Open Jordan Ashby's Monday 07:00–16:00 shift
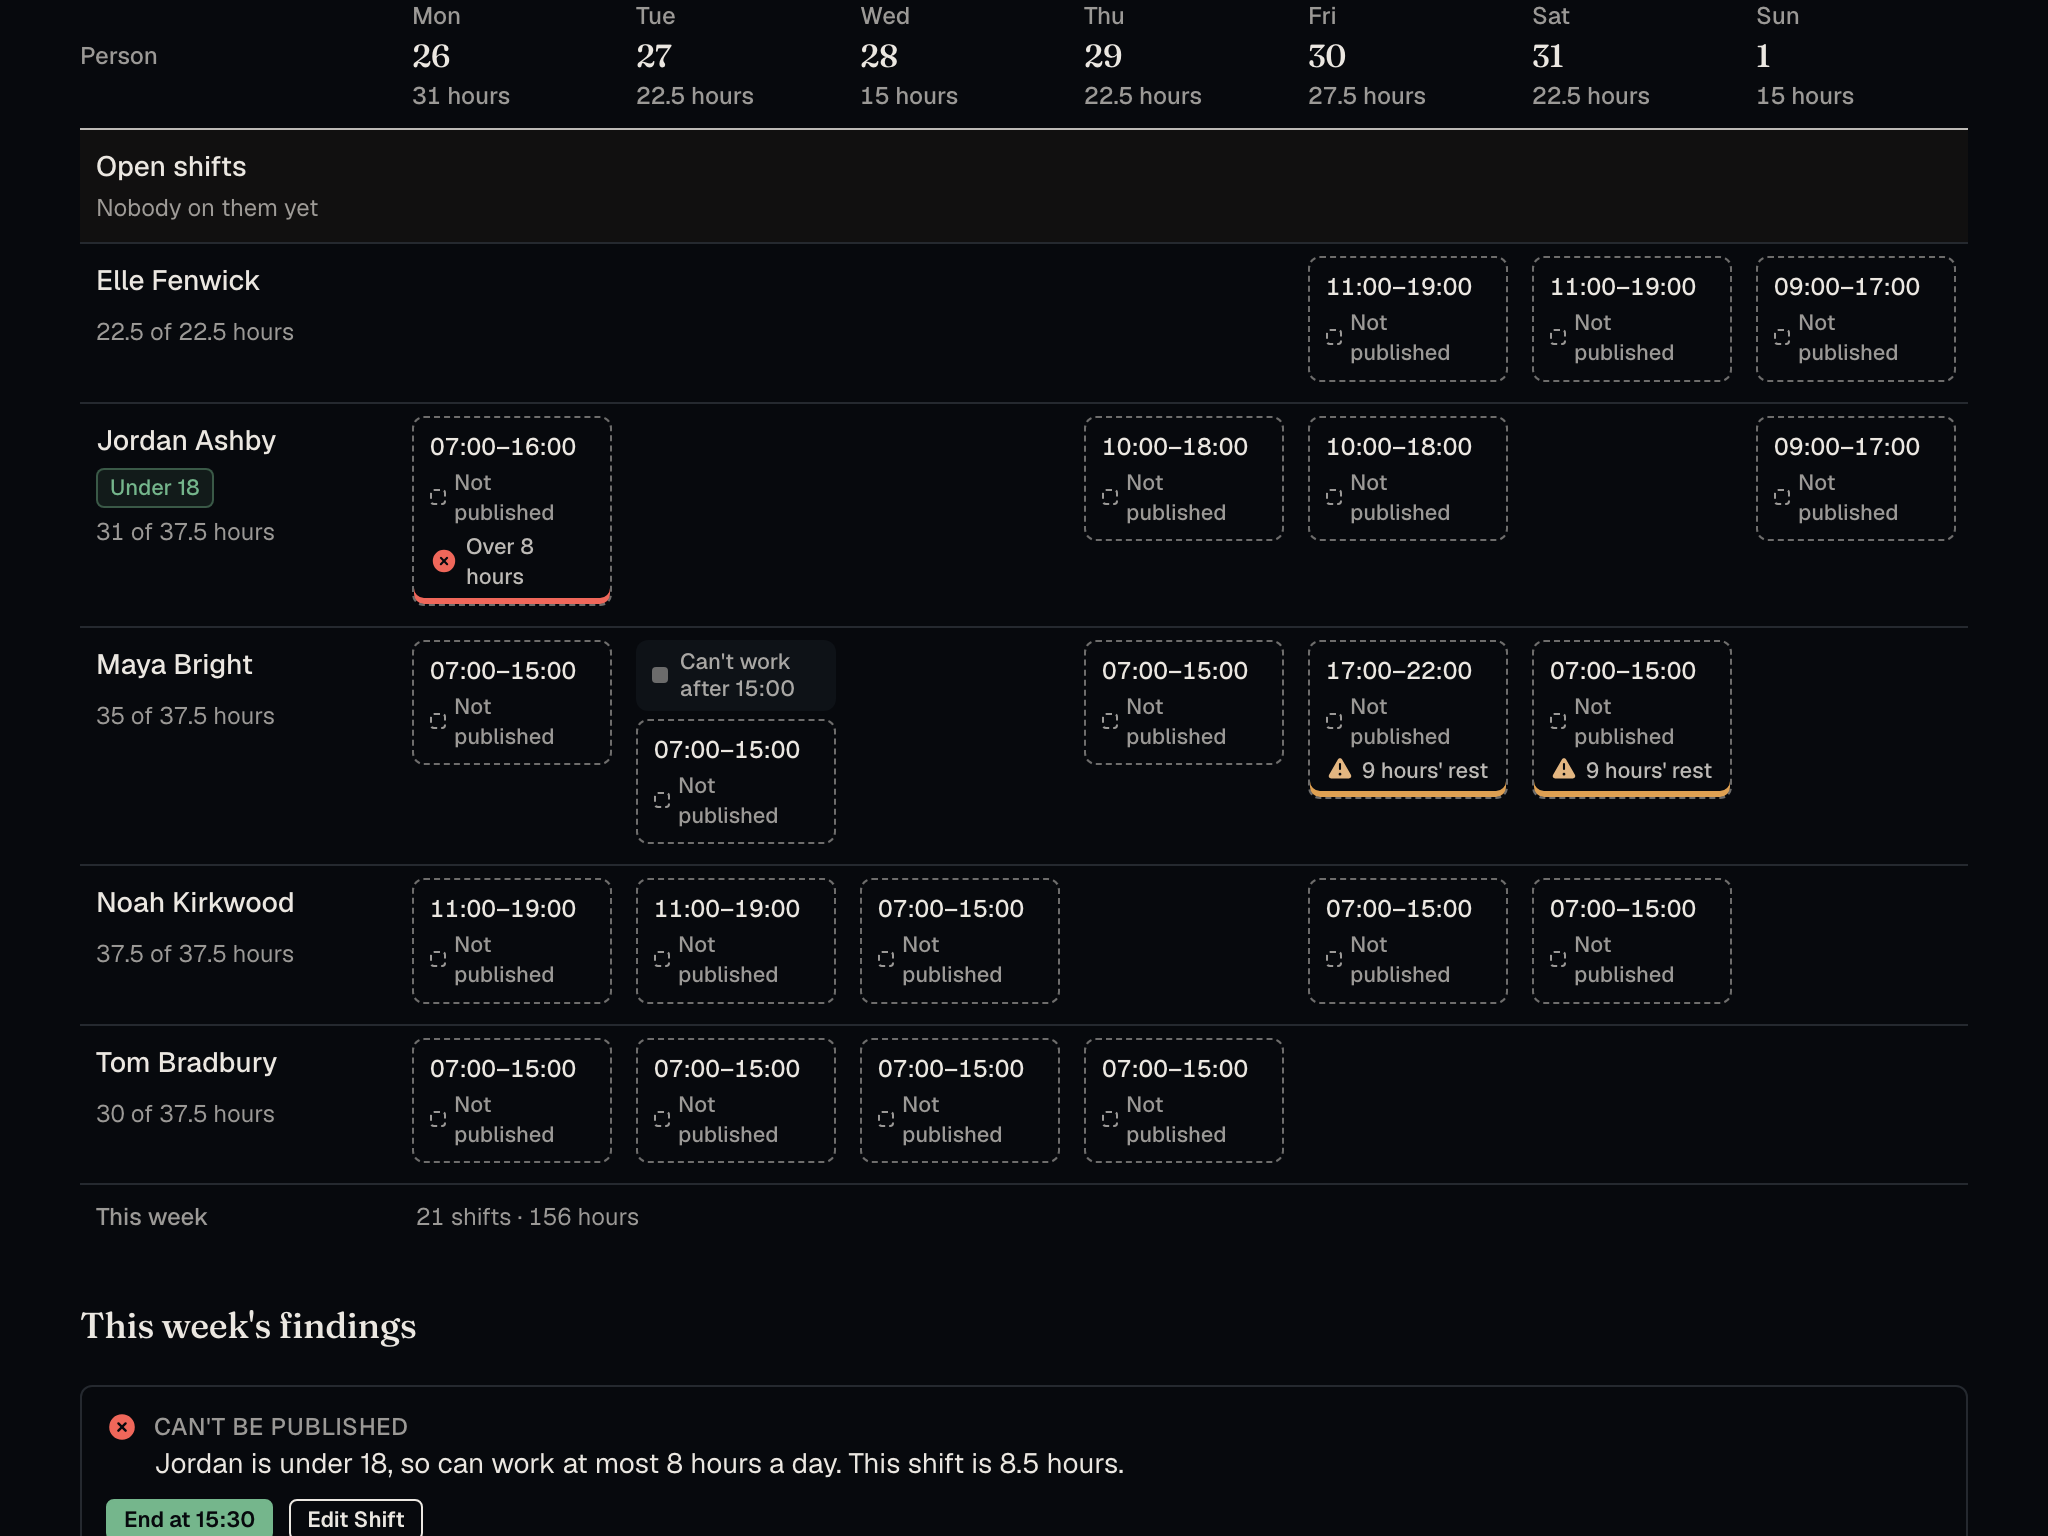2048x1536 pixels. click(x=512, y=510)
